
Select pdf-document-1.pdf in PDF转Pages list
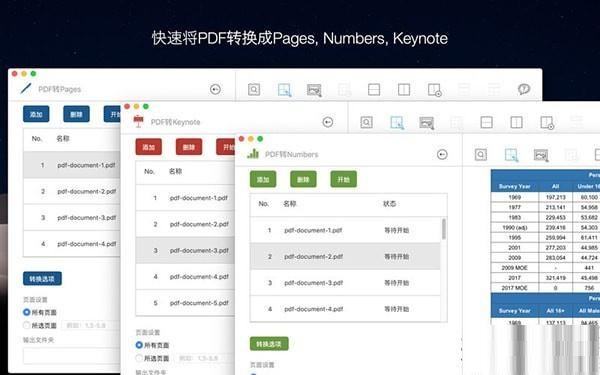[x=72, y=165]
